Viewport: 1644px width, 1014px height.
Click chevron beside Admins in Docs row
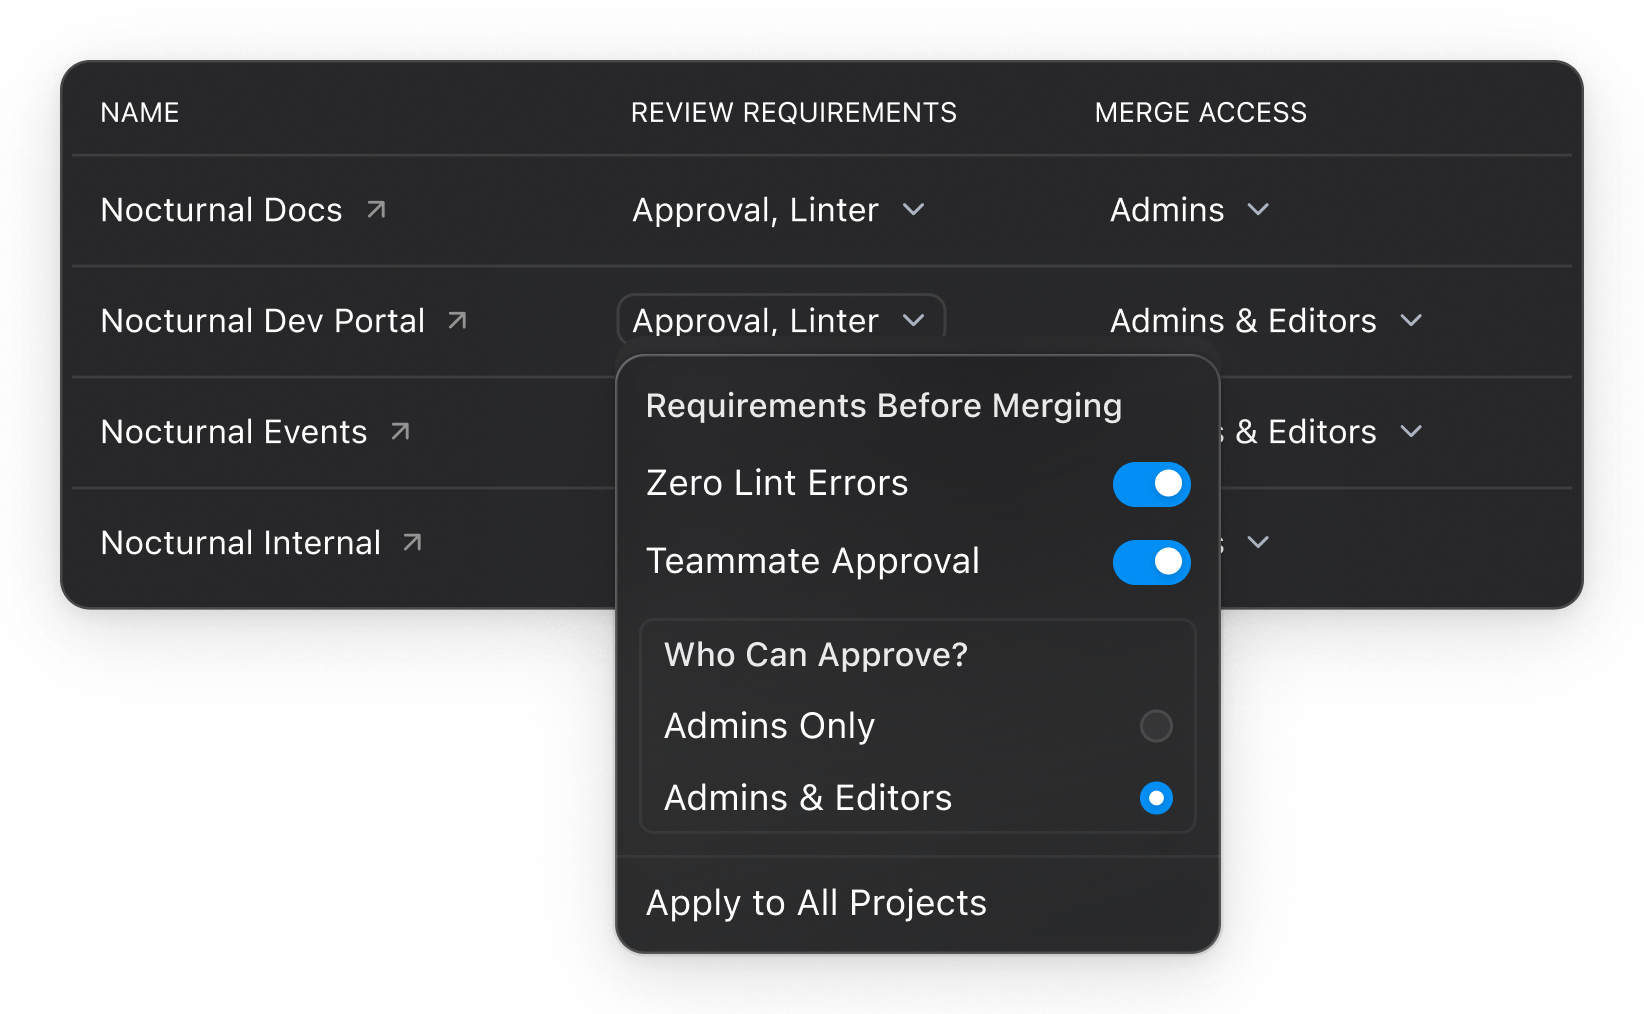[1258, 210]
